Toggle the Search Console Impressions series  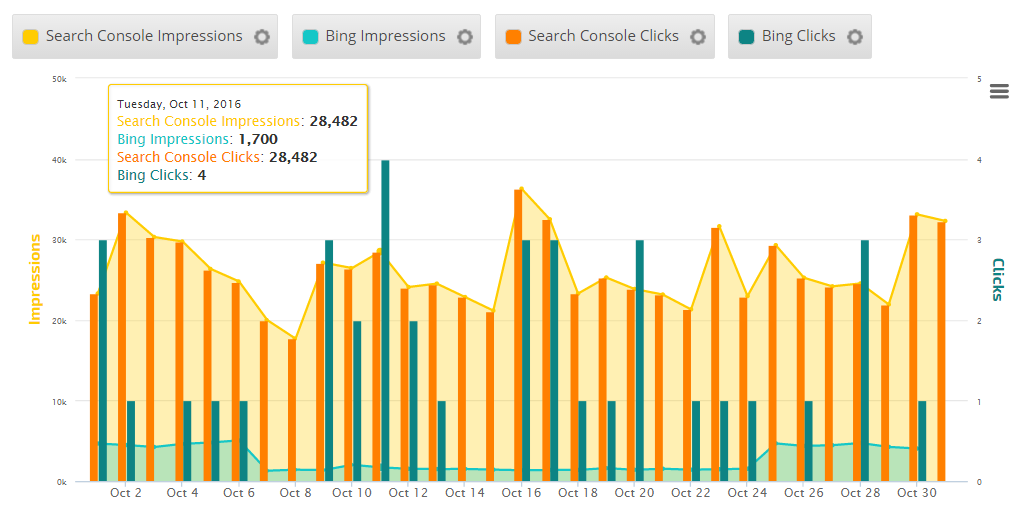click(x=144, y=36)
